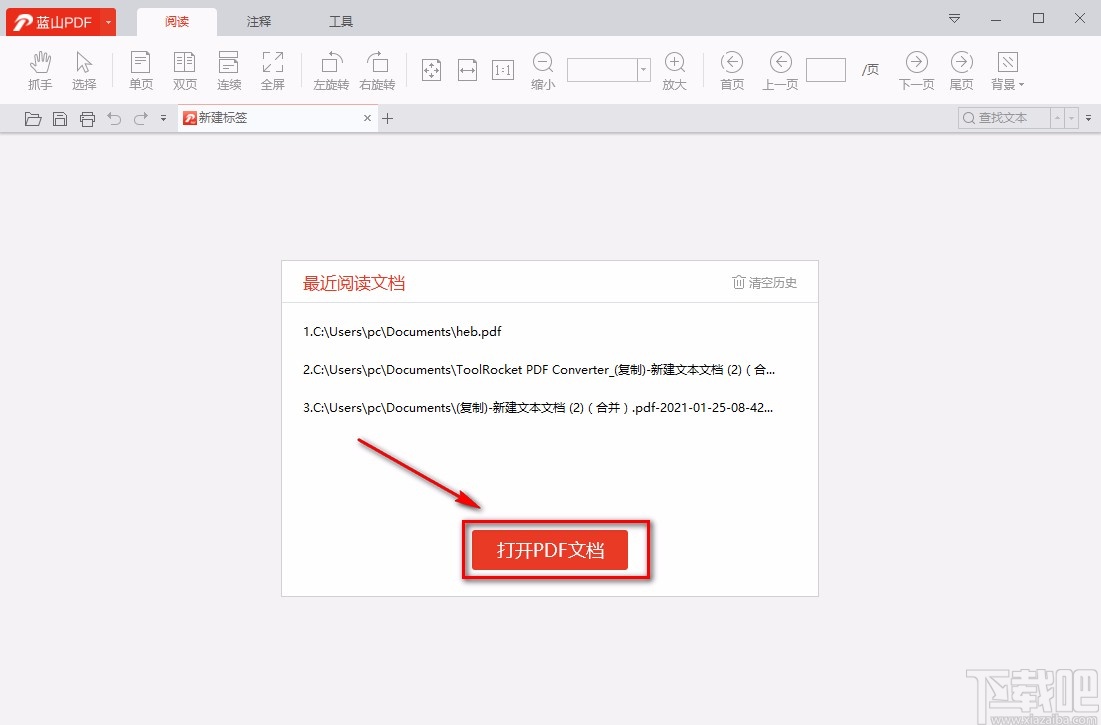Switch to 单页 single page view
The width and height of the screenshot is (1101, 725).
point(140,69)
